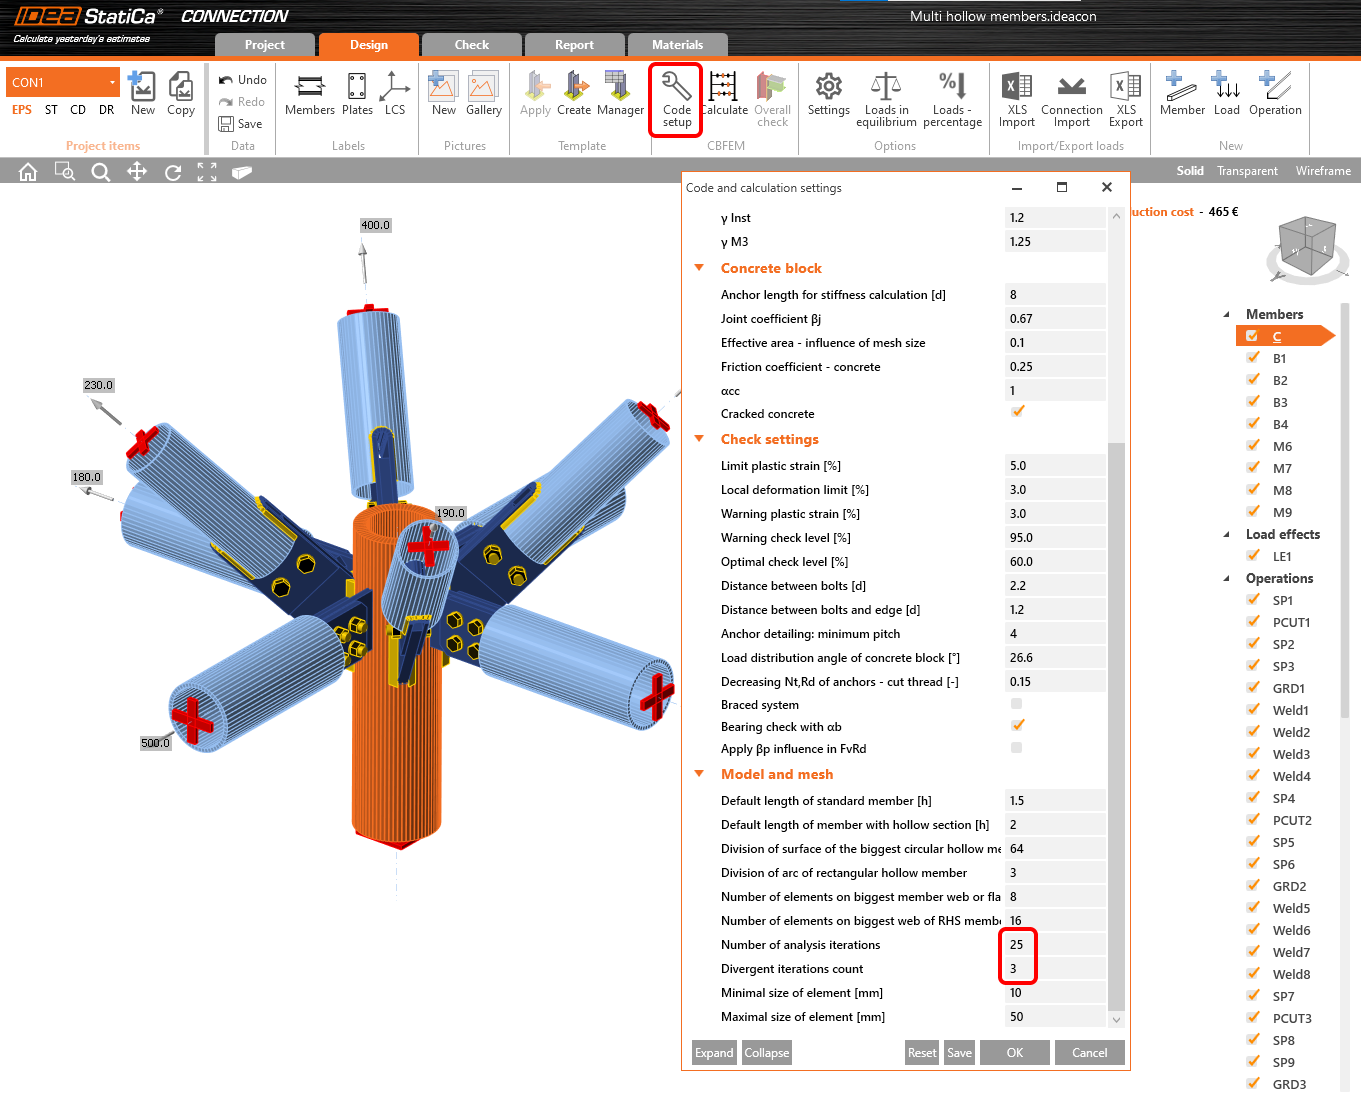Click the Reset button

921,1053
